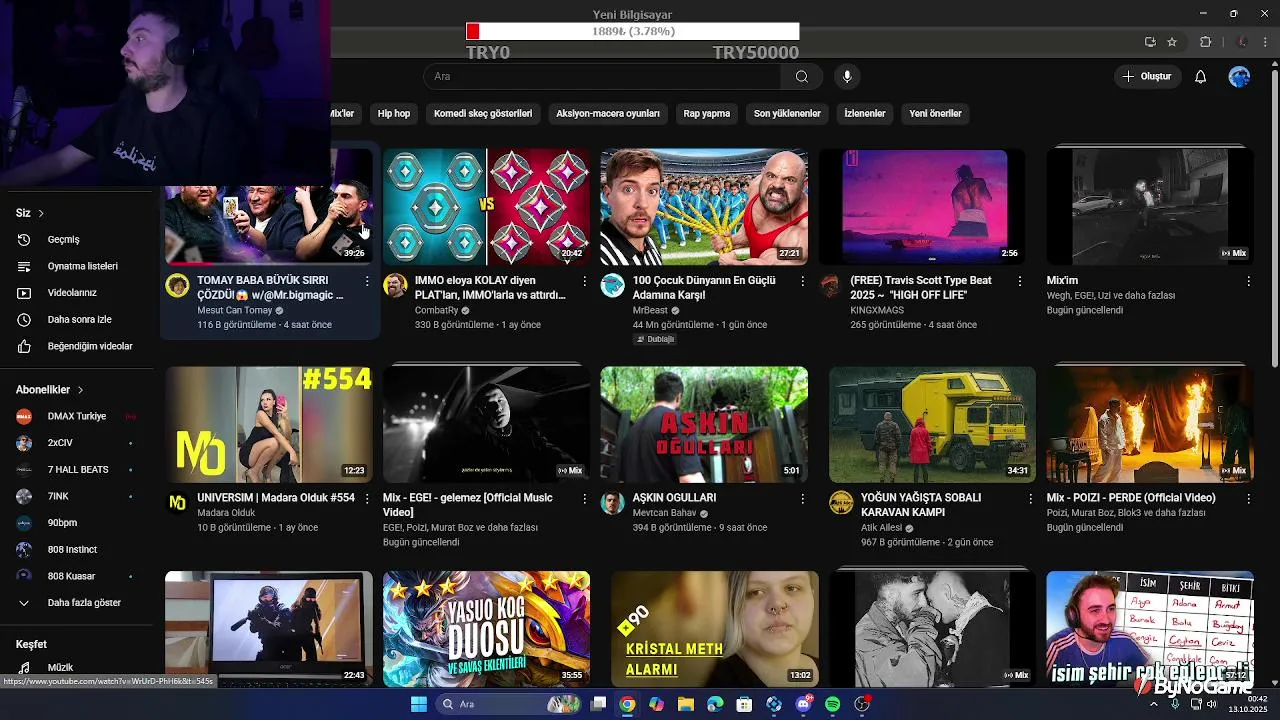Open the account avatar menu
Viewport: 1280px width, 720px height.
point(1240,77)
